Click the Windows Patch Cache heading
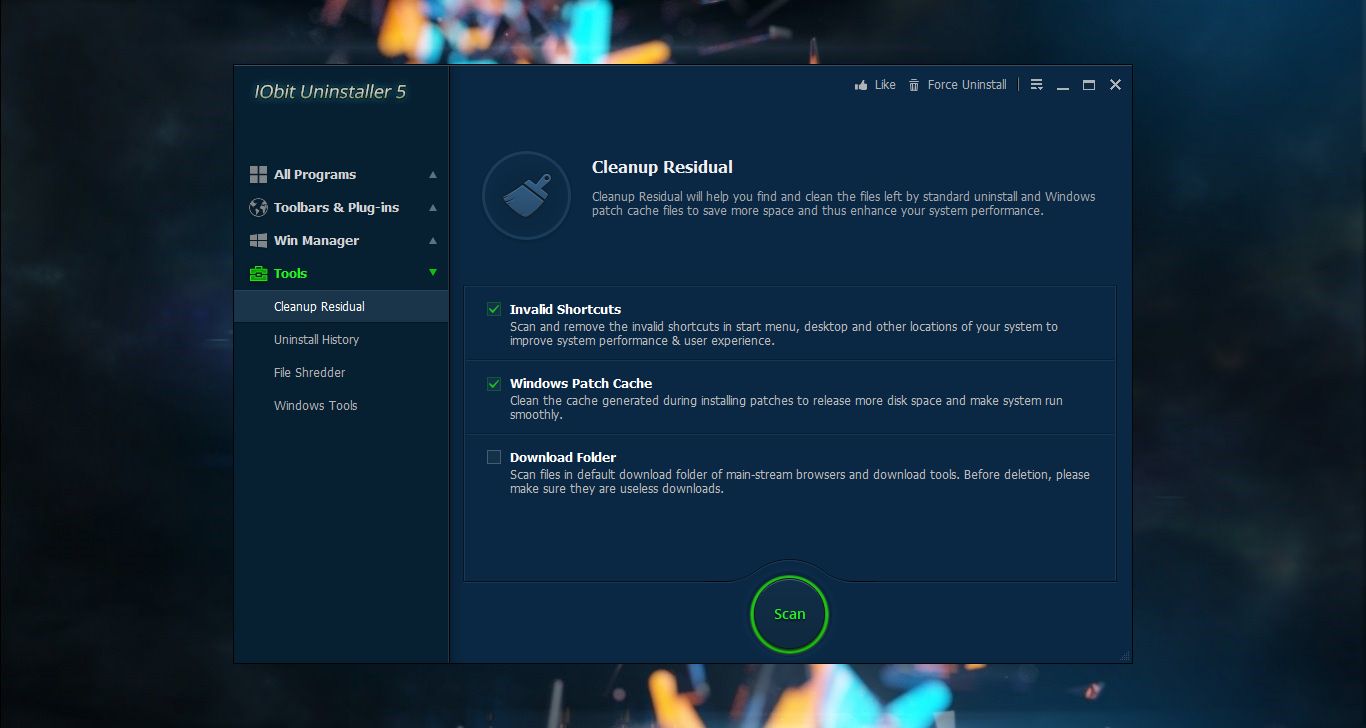 pyautogui.click(x=581, y=383)
